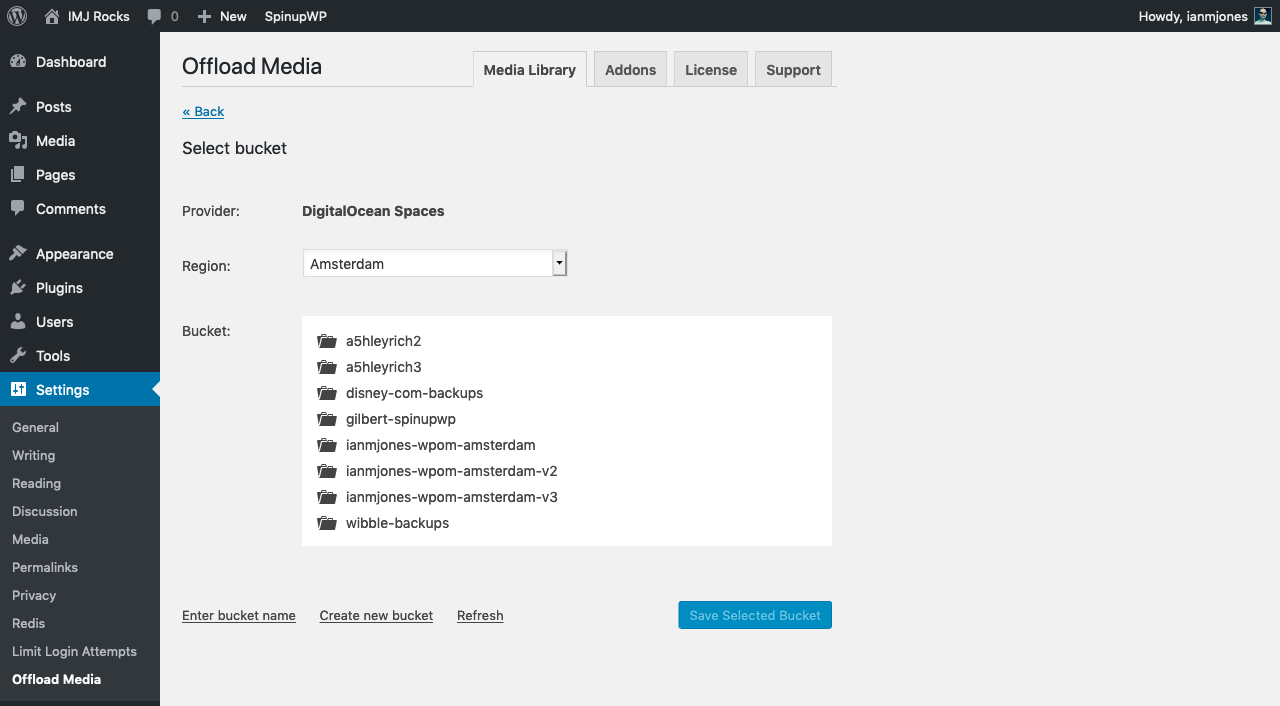Switch to the Media Library tab
1280x706 pixels.
[529, 70]
